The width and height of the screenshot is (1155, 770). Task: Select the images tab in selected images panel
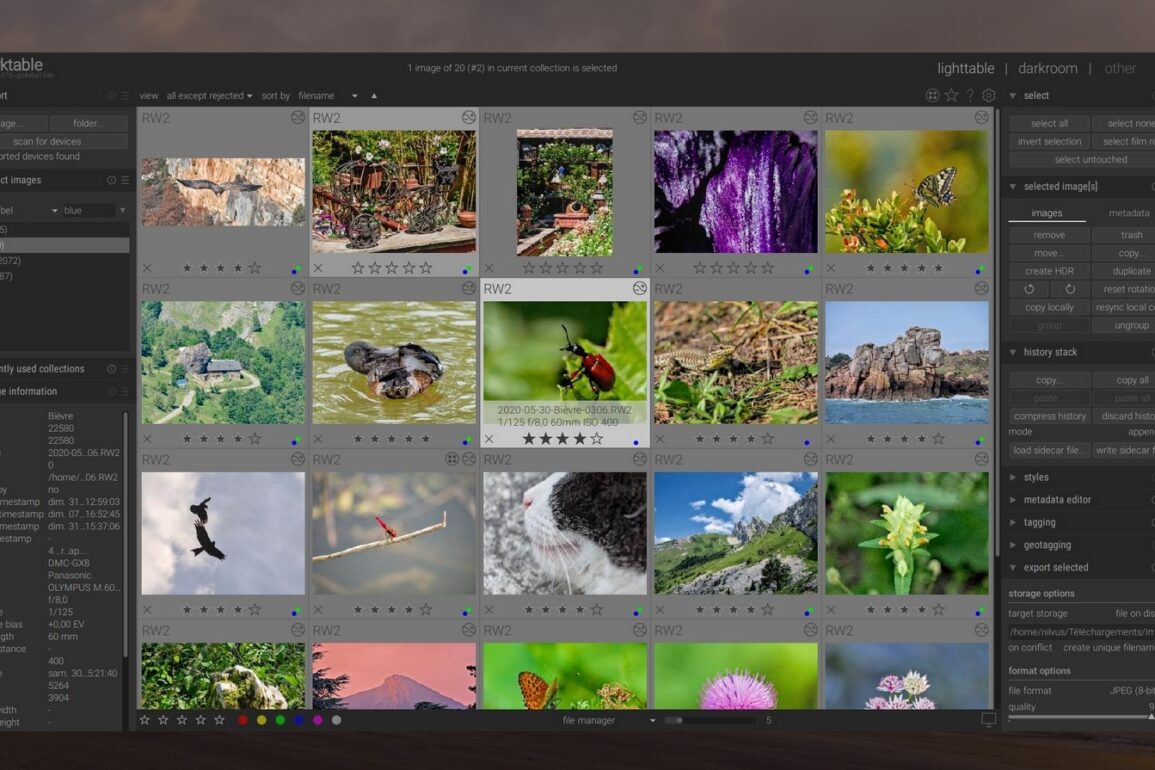(1047, 213)
